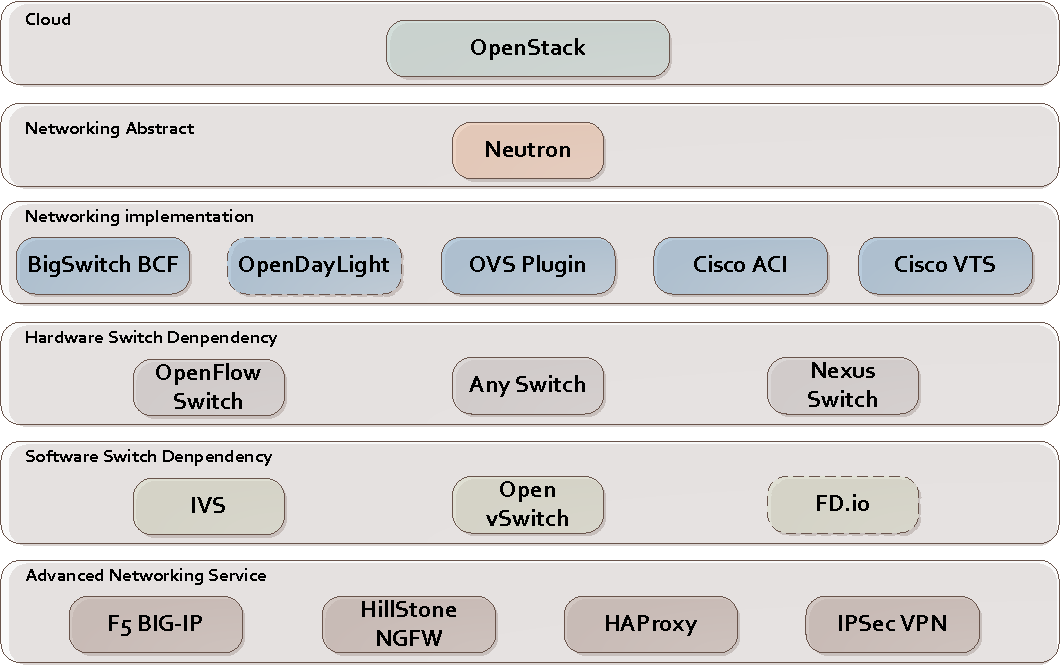Select the F5 BIG-IP box

pos(156,624)
